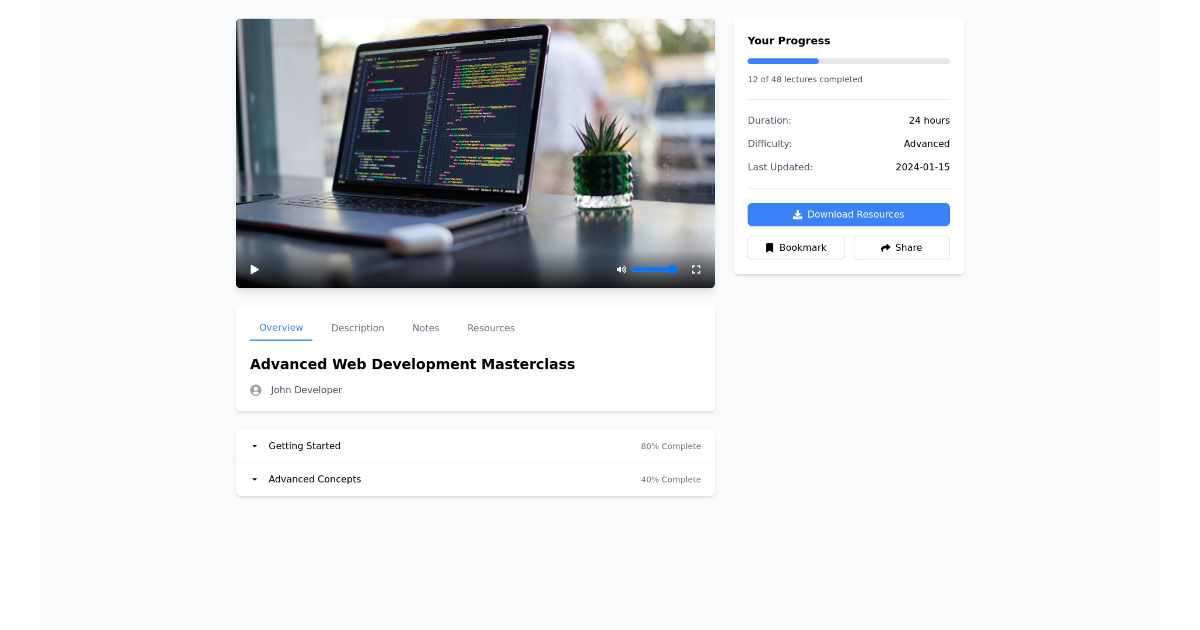Select the Resources tab

click(491, 327)
